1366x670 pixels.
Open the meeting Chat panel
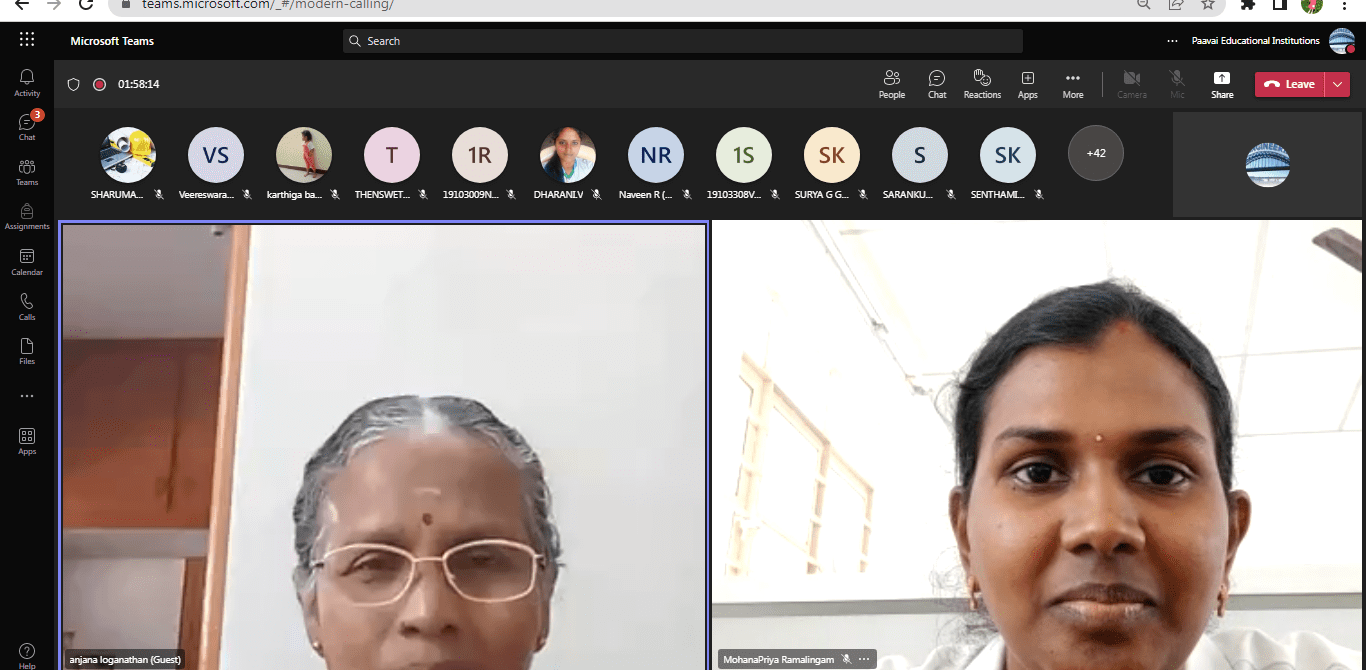[x=936, y=84]
